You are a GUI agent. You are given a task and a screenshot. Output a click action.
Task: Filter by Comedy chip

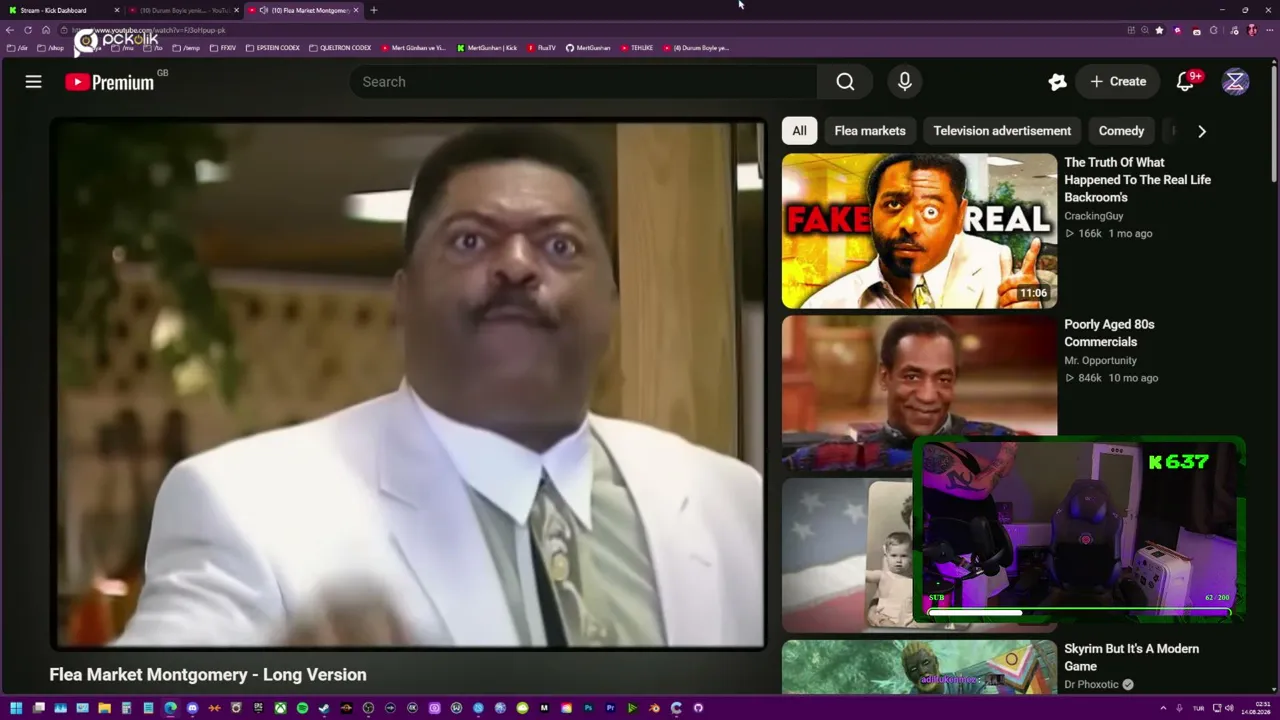pyautogui.click(x=1121, y=131)
